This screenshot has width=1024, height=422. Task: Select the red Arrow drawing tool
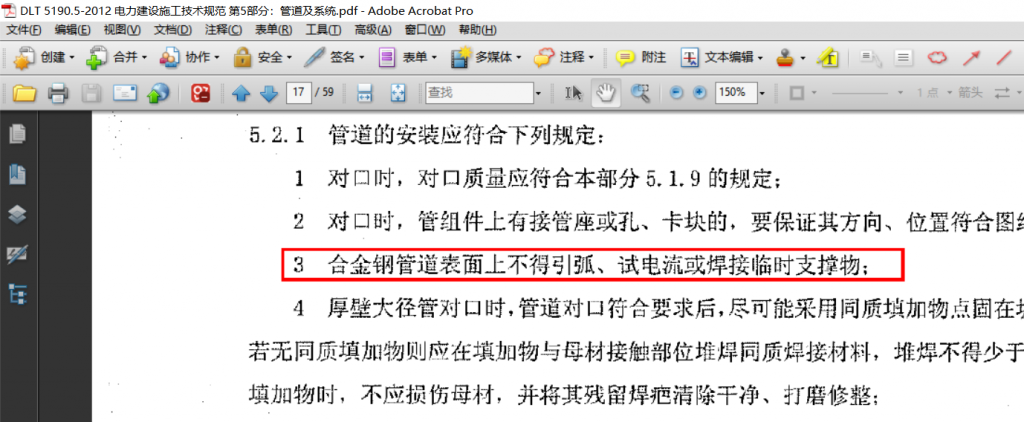(971, 57)
